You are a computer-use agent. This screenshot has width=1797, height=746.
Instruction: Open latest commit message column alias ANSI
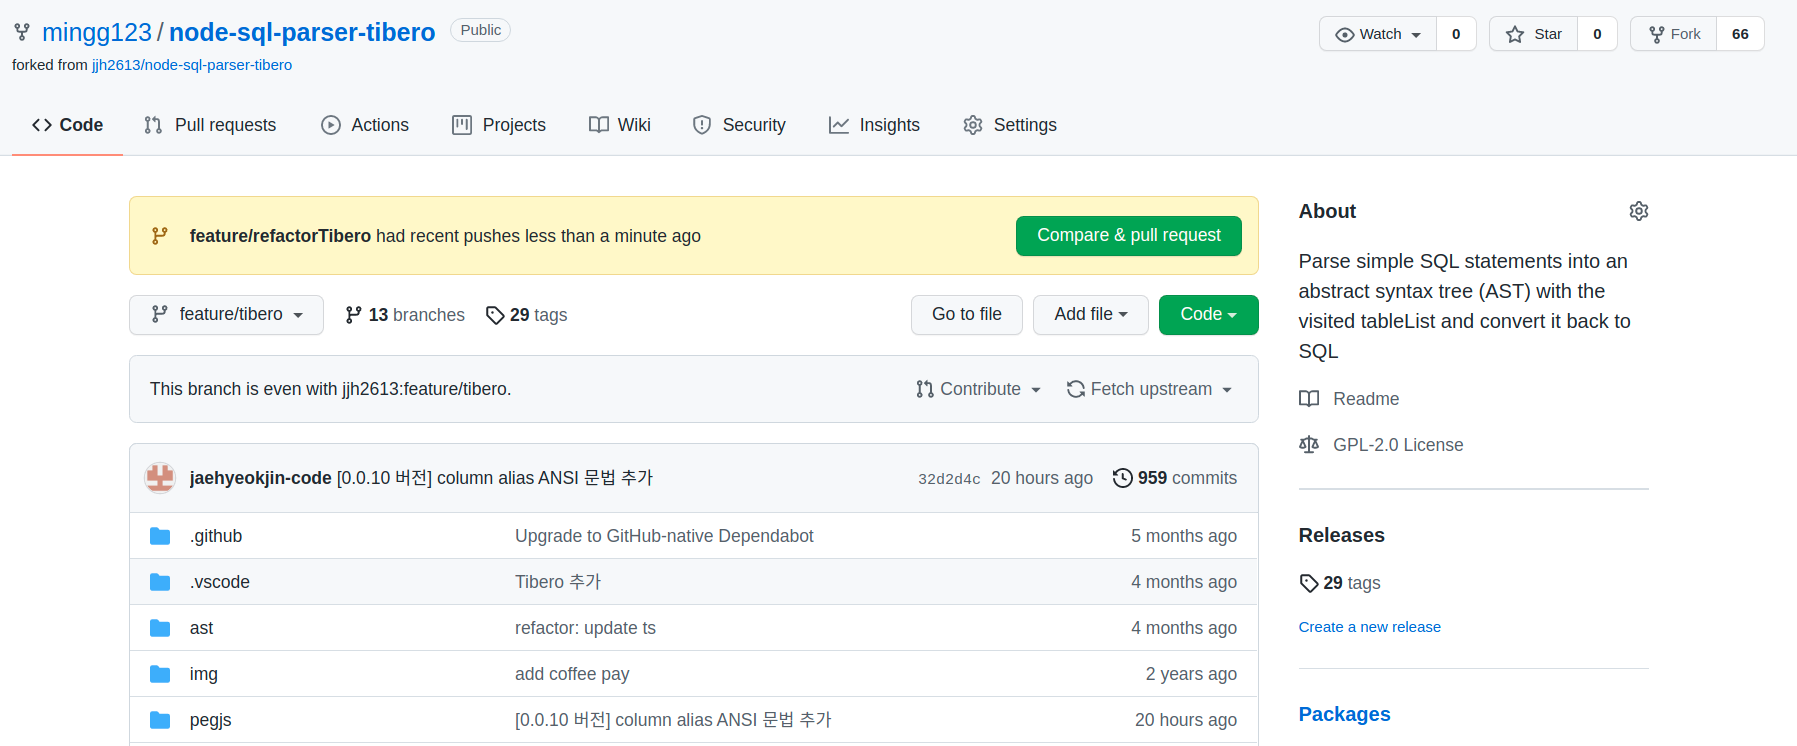tap(495, 478)
